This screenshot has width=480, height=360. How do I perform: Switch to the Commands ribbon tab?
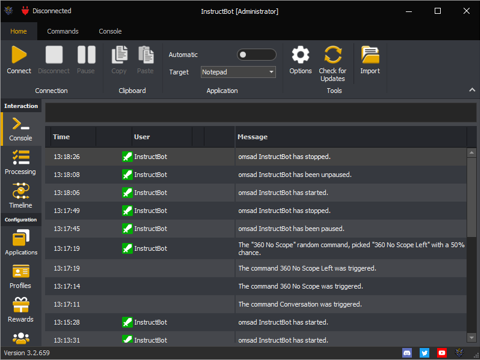tap(63, 31)
